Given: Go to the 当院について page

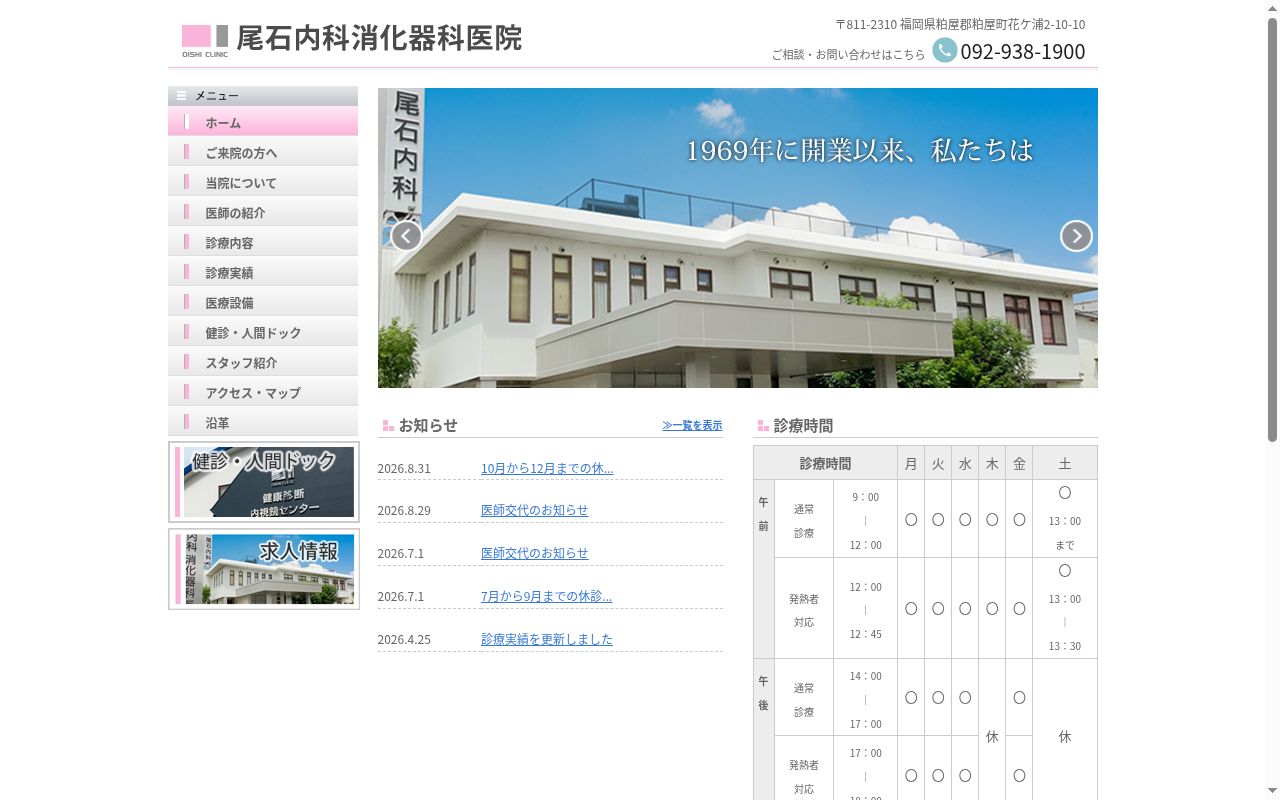Looking at the screenshot, I should [263, 182].
